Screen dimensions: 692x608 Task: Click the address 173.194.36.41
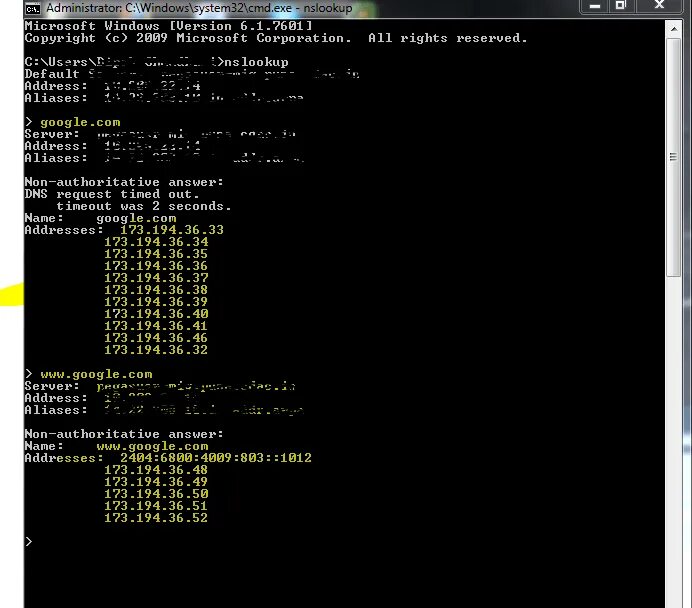[156, 326]
